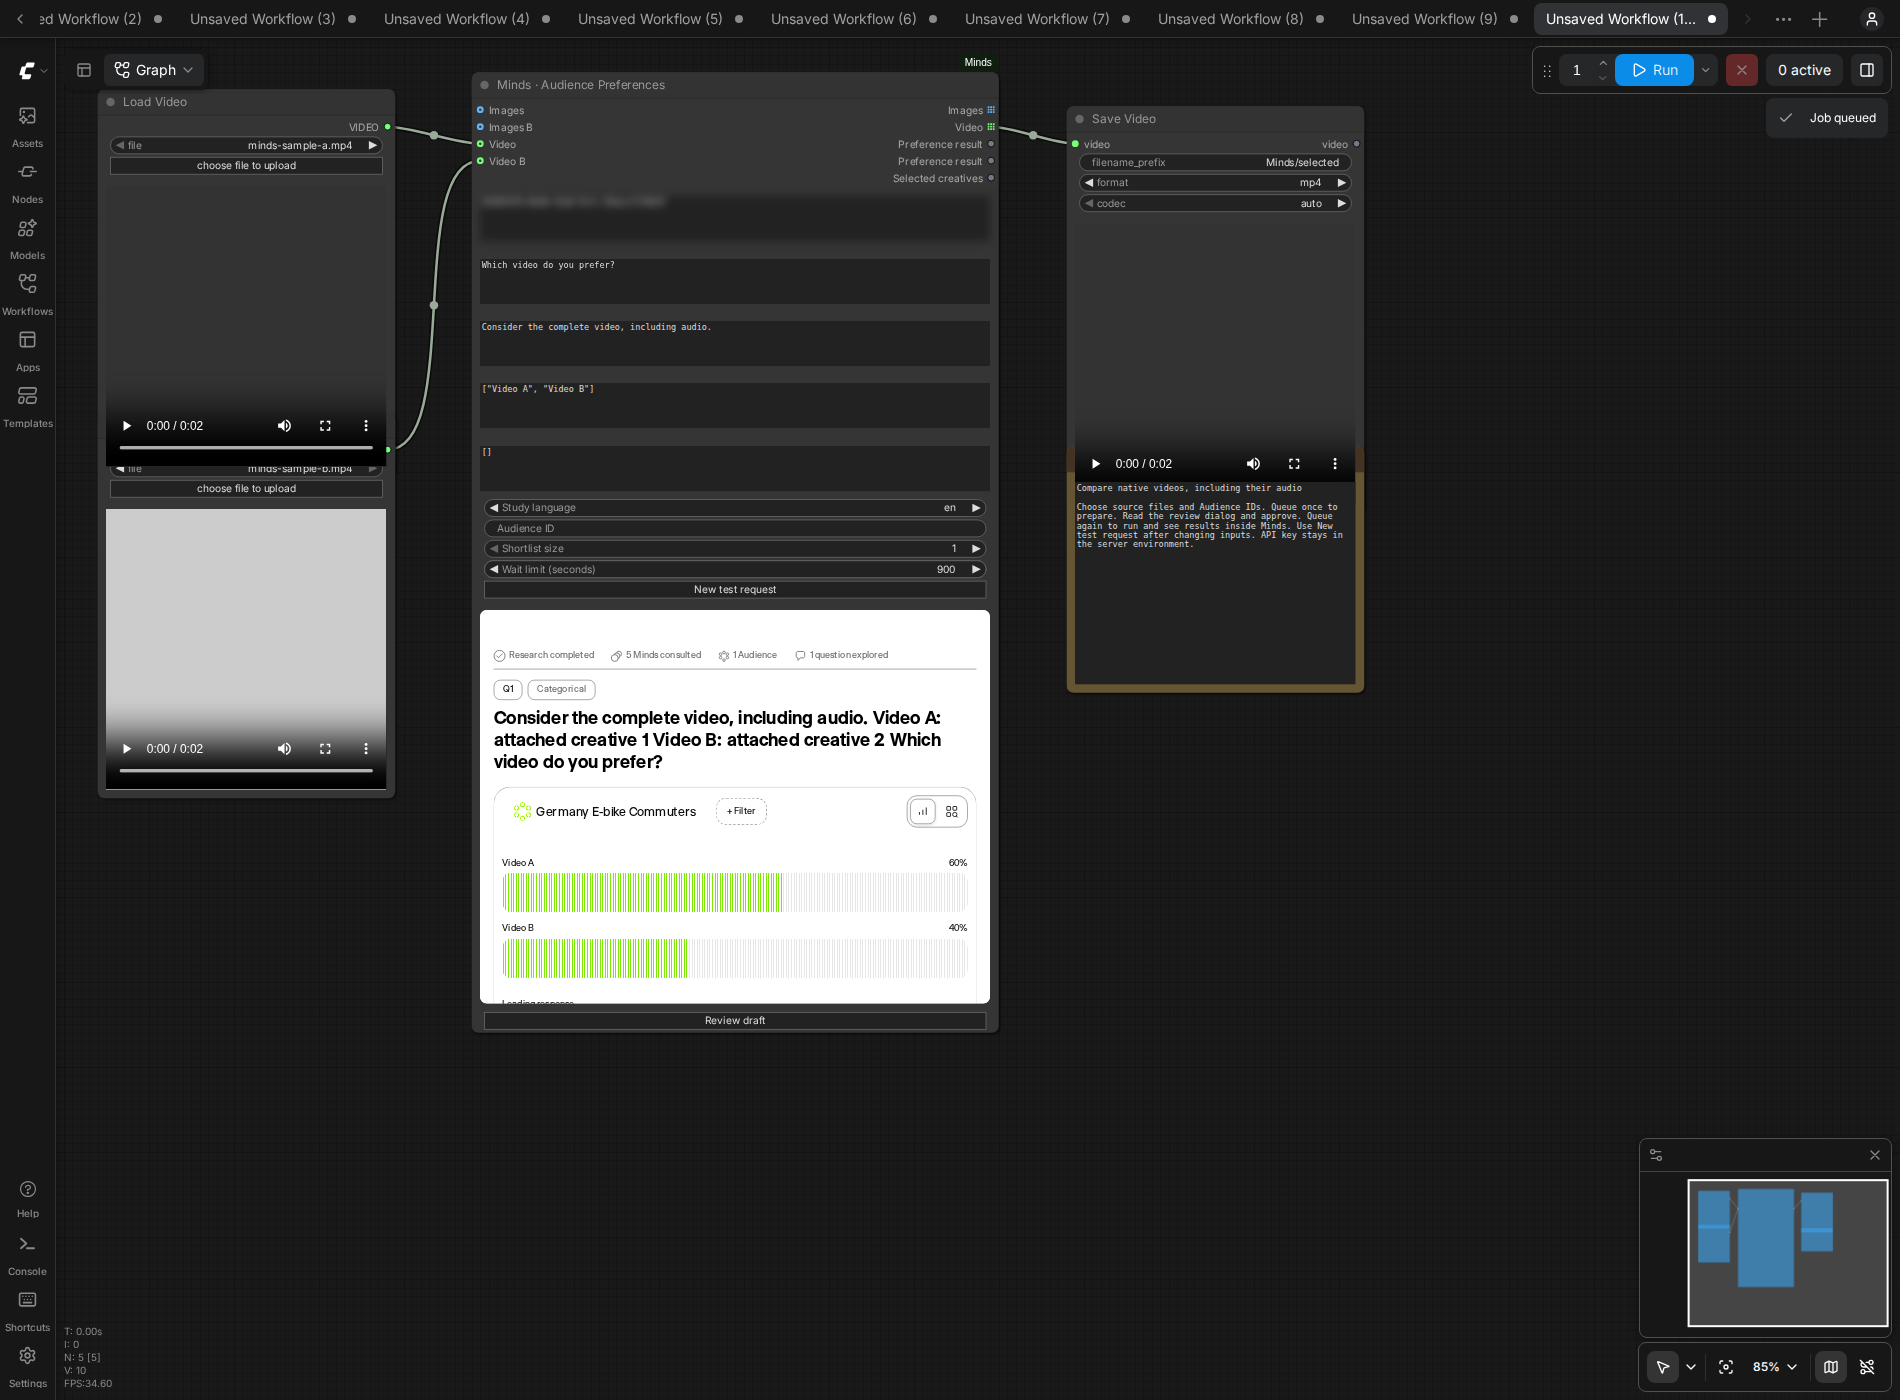Switch to Unsaved Workflow (4) tab

tap(457, 19)
